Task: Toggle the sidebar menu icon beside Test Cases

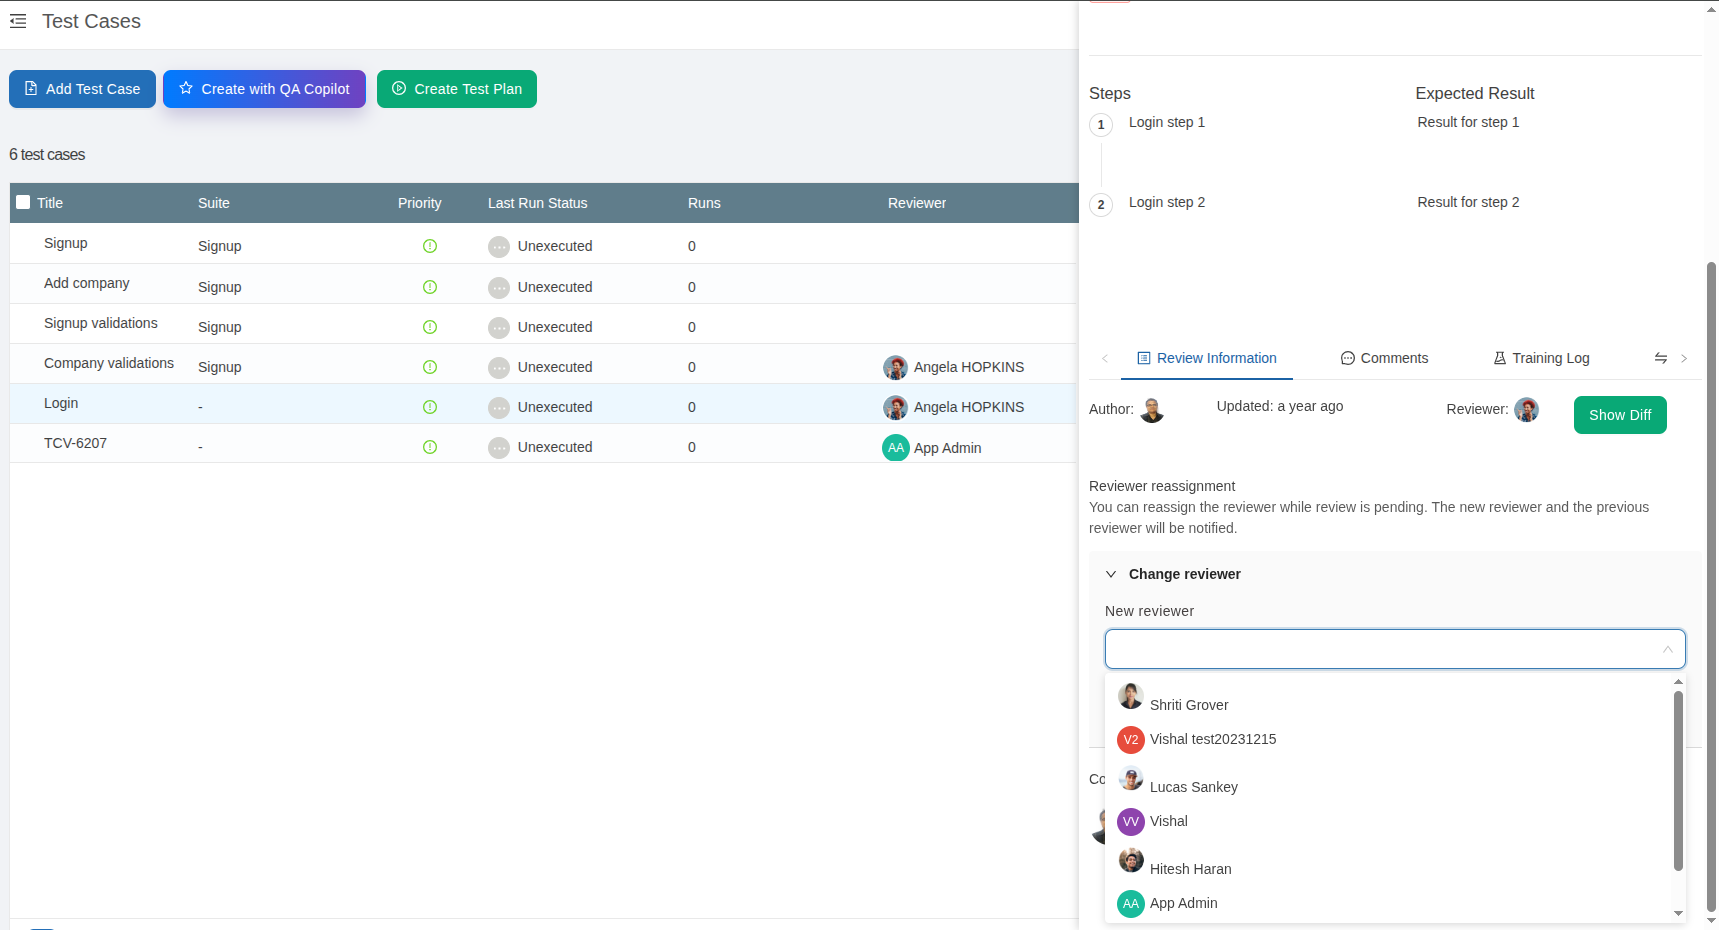Action: (x=18, y=21)
